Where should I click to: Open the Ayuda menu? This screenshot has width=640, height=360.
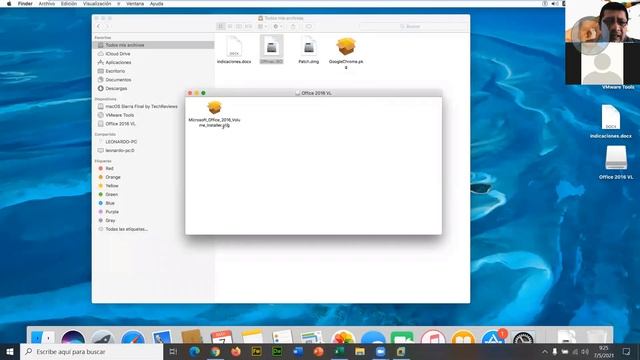[x=156, y=4]
